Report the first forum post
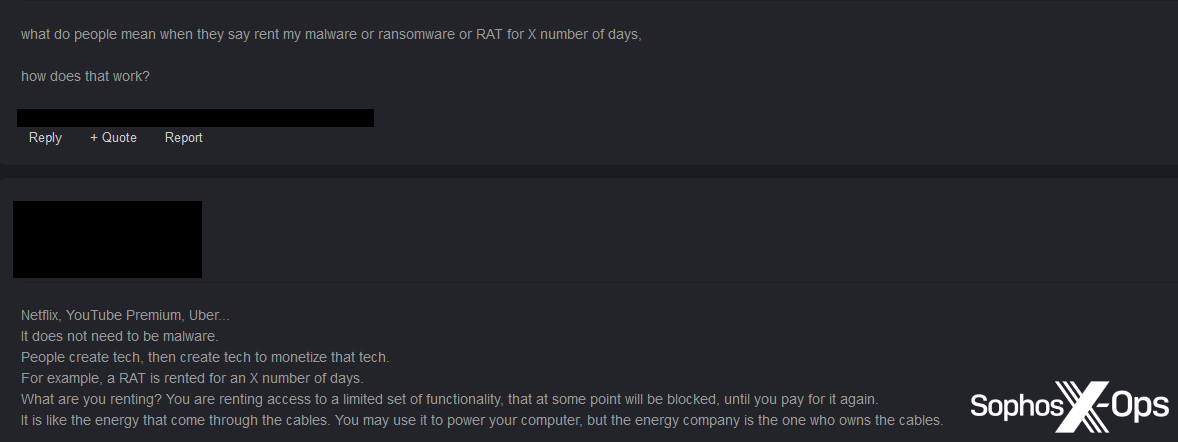Screen dimensions: 1178x442 pyautogui.click(x=183, y=138)
